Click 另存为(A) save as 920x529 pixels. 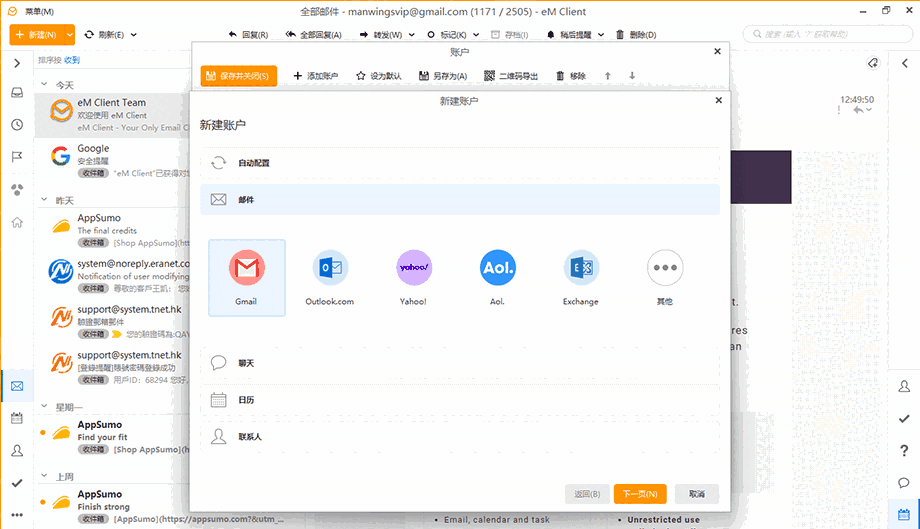click(x=443, y=76)
